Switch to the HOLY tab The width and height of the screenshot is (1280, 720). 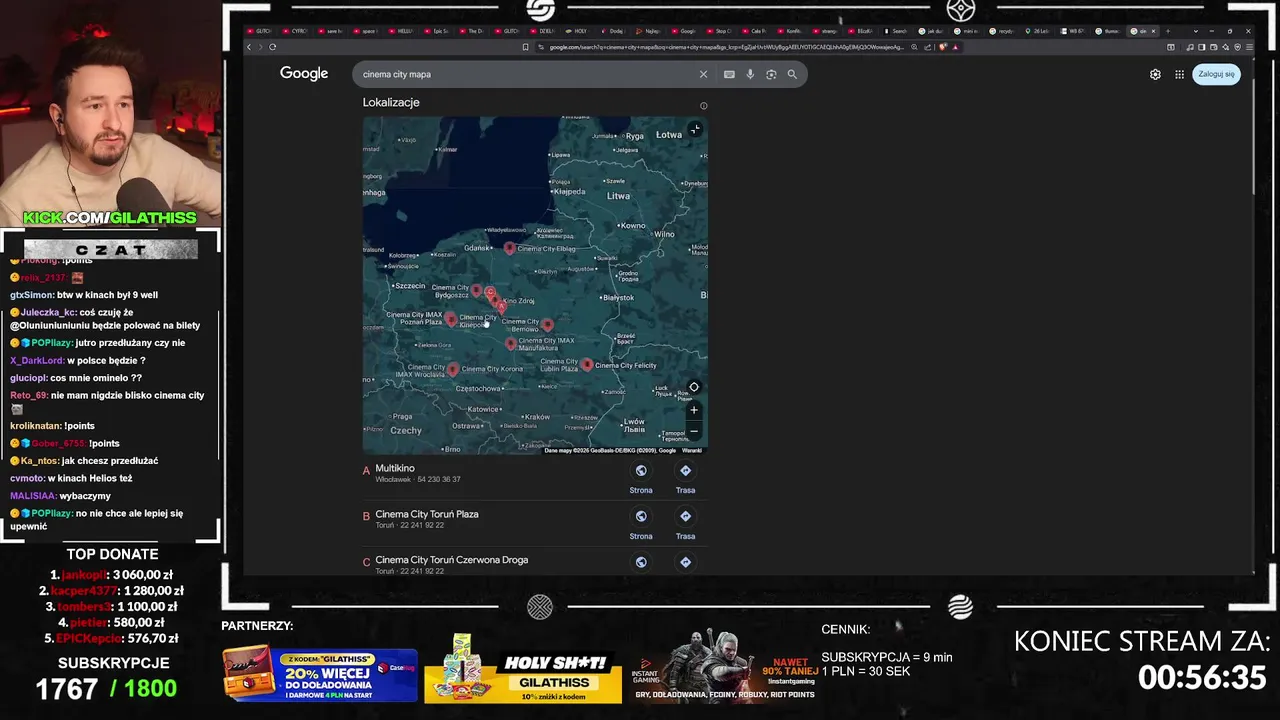(x=577, y=31)
